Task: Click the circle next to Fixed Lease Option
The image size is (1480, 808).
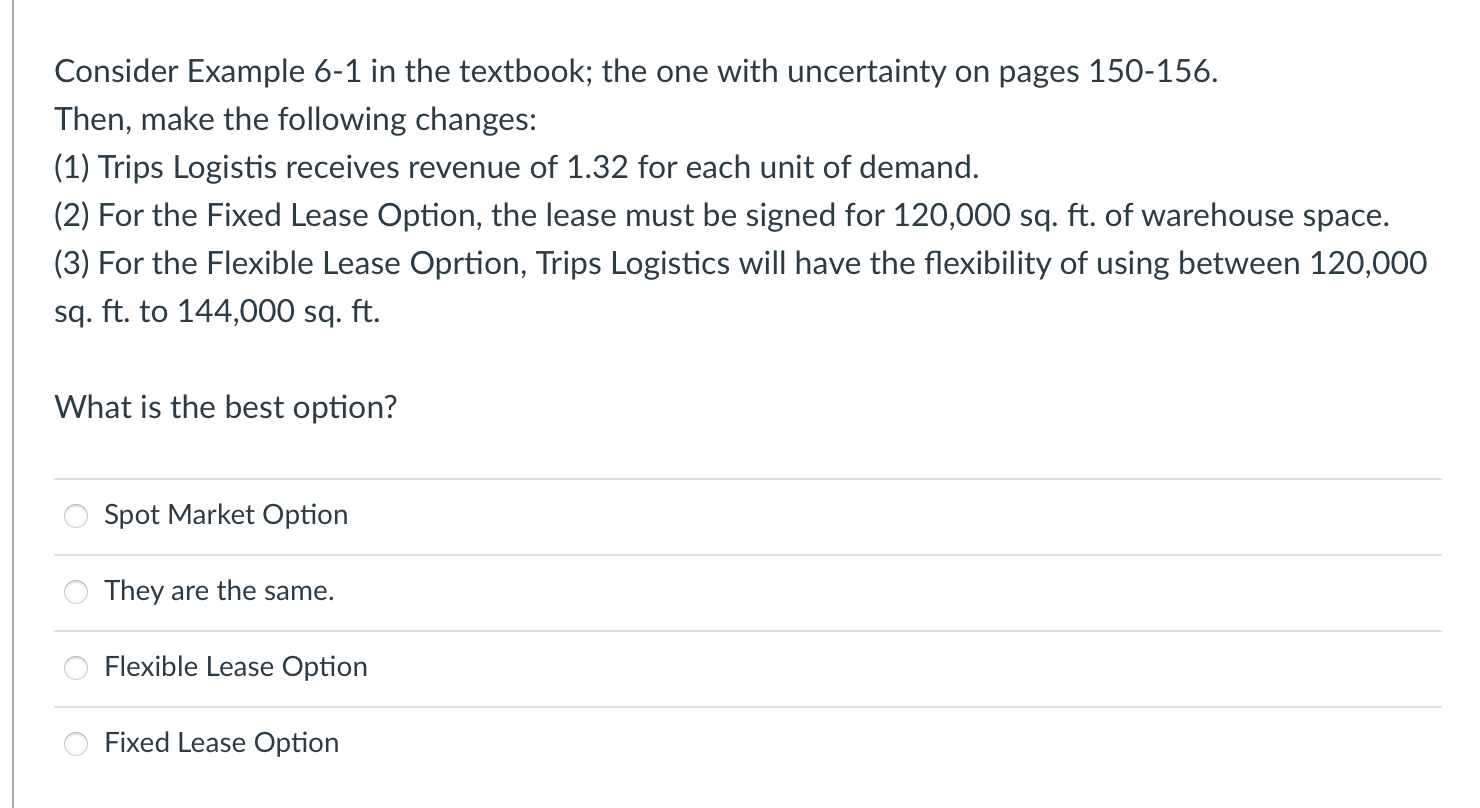Action: pos(75,744)
